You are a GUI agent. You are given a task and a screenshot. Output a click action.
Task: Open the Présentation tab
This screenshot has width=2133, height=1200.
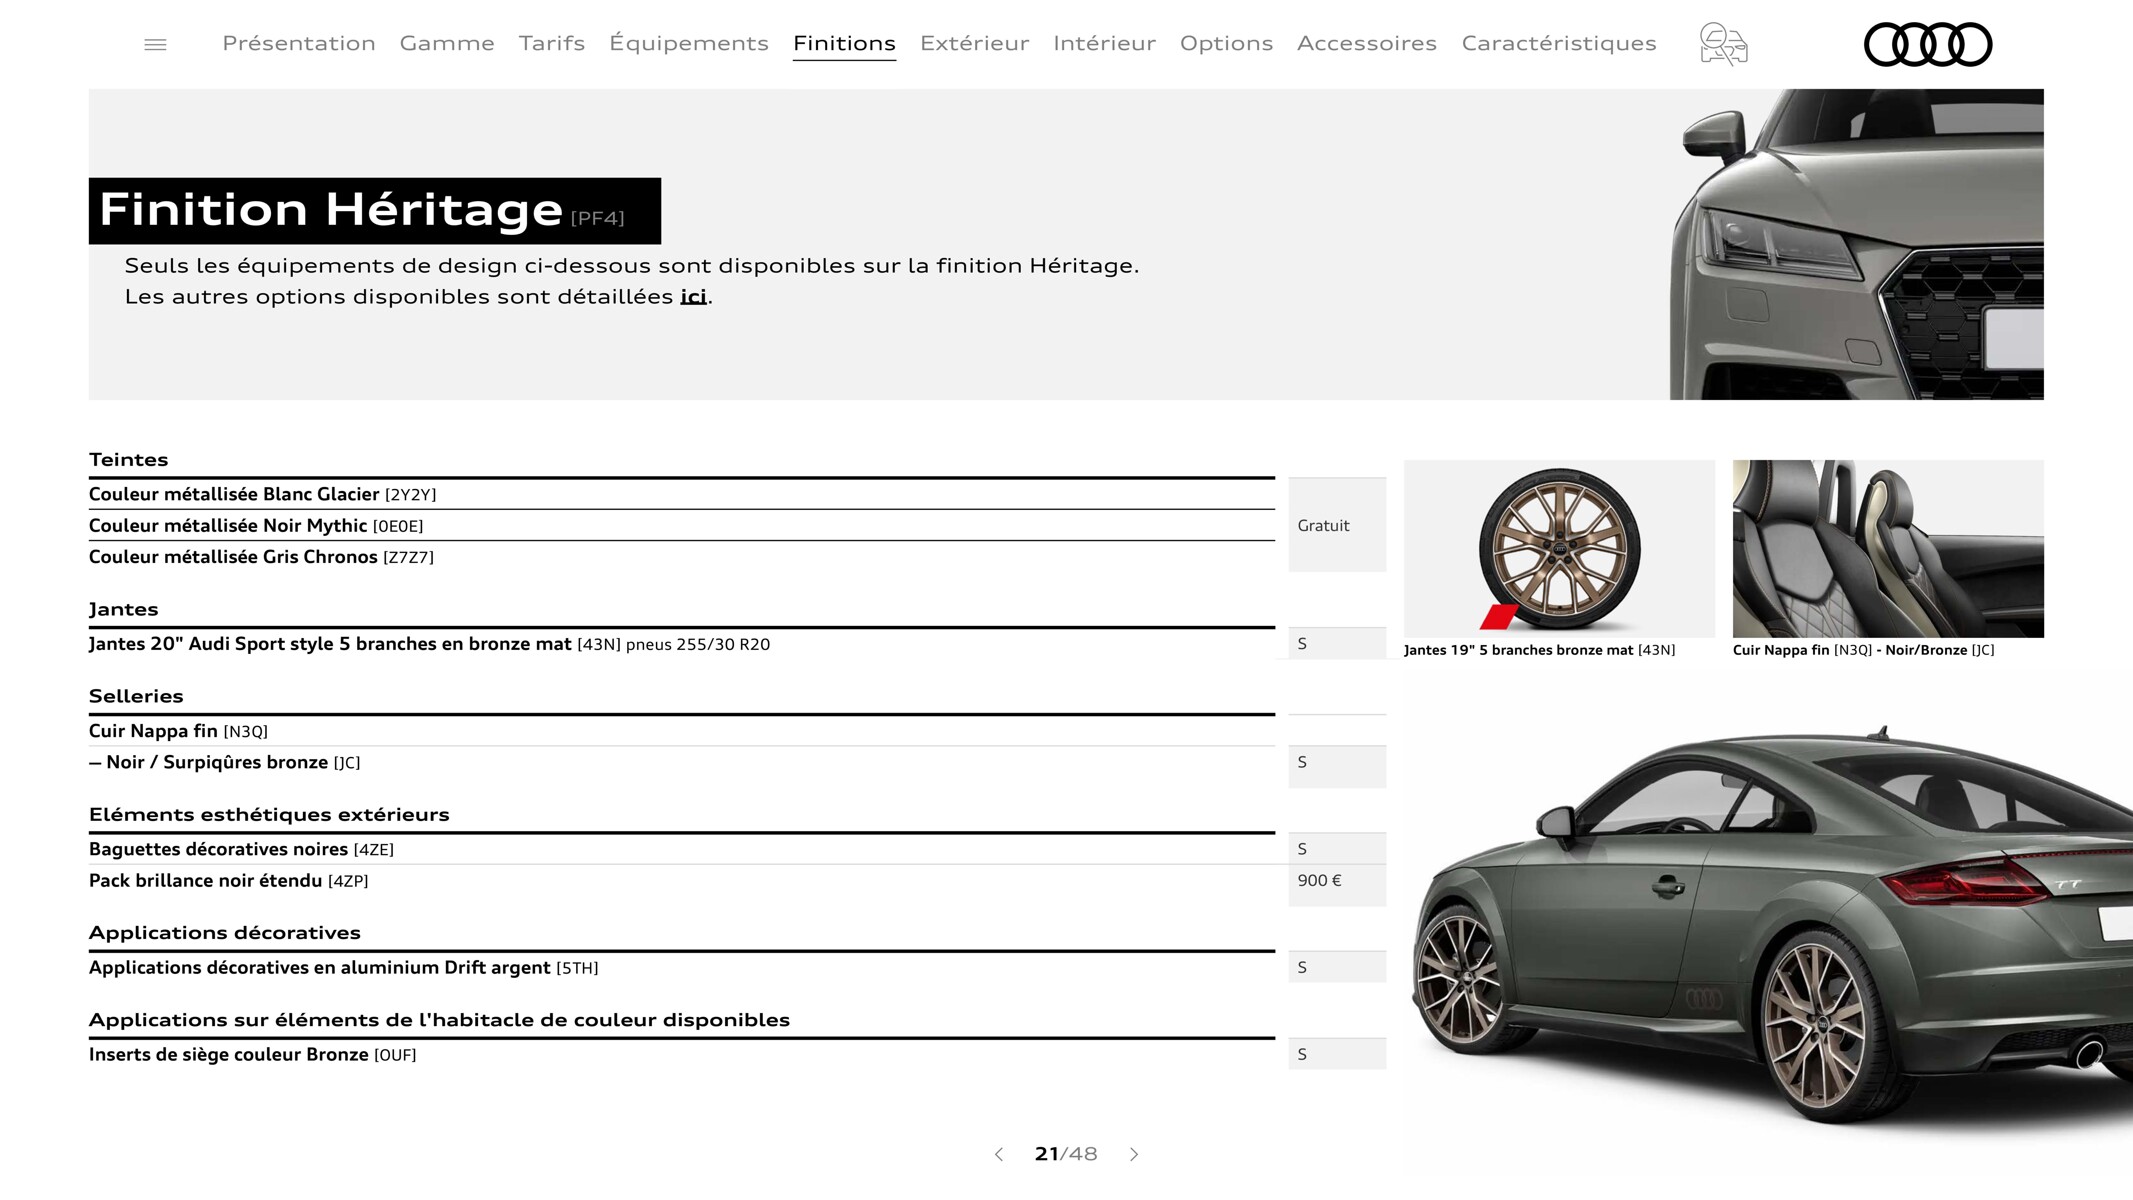click(299, 43)
